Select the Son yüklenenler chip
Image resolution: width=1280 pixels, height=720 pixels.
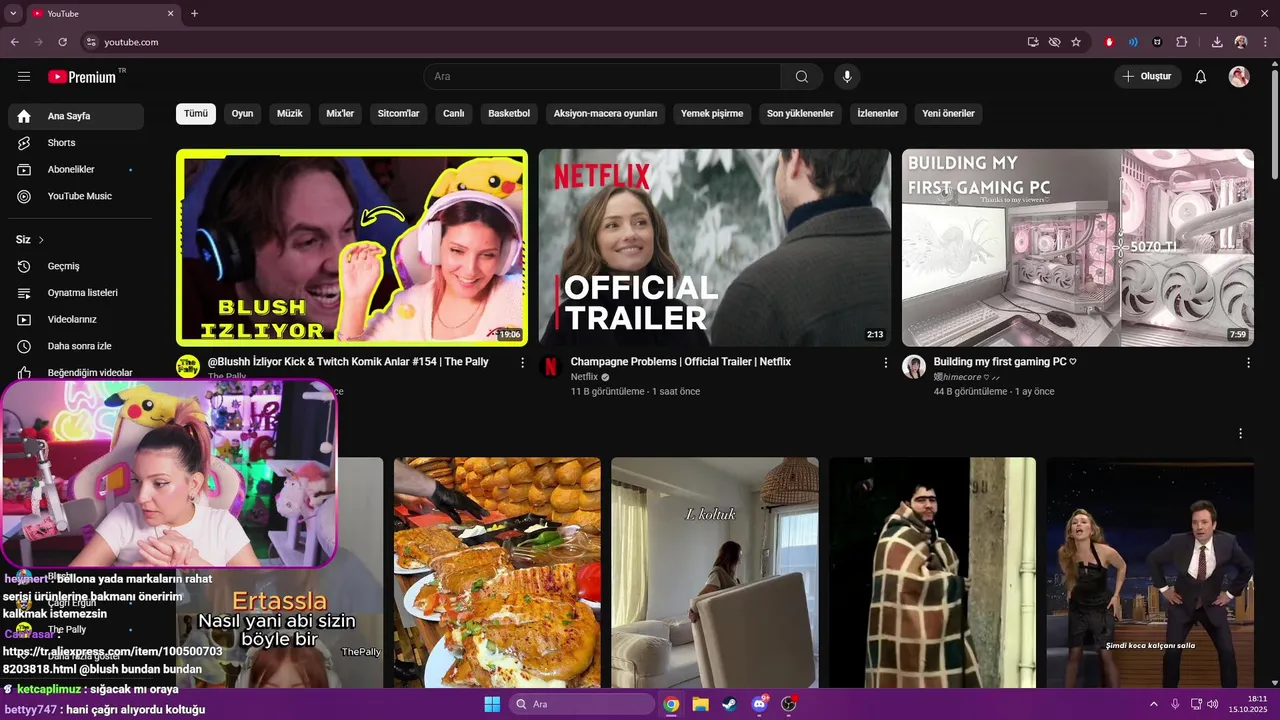click(x=800, y=114)
